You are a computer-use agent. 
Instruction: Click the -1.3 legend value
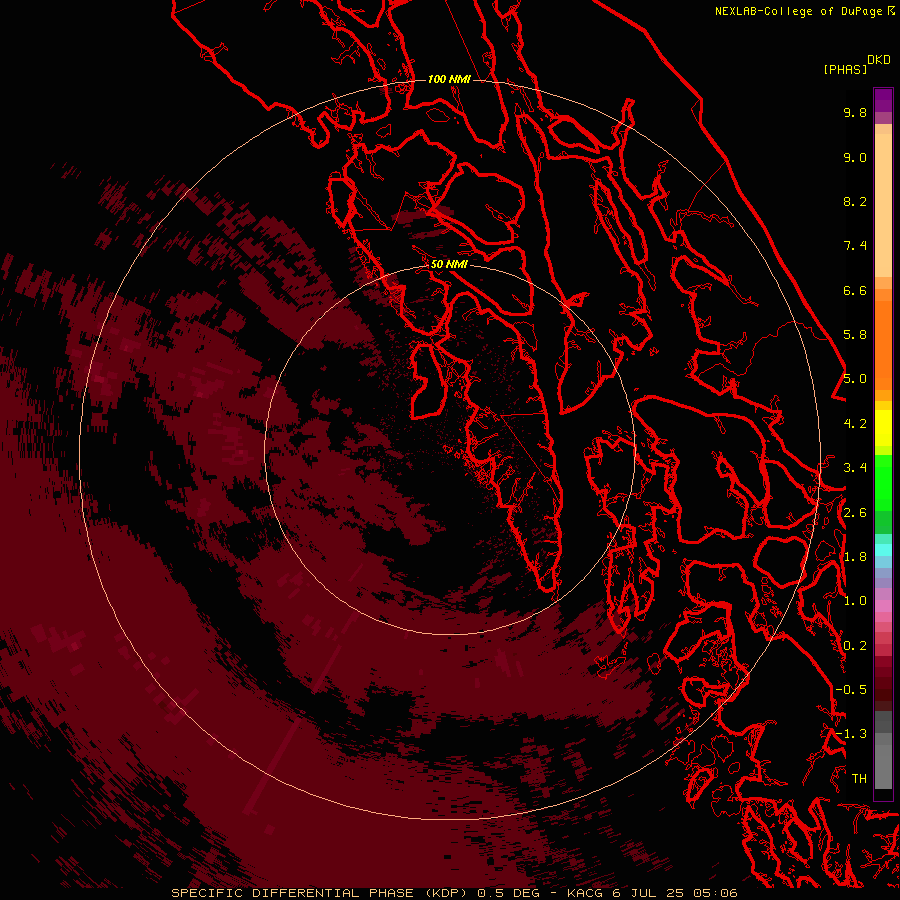[x=851, y=734]
